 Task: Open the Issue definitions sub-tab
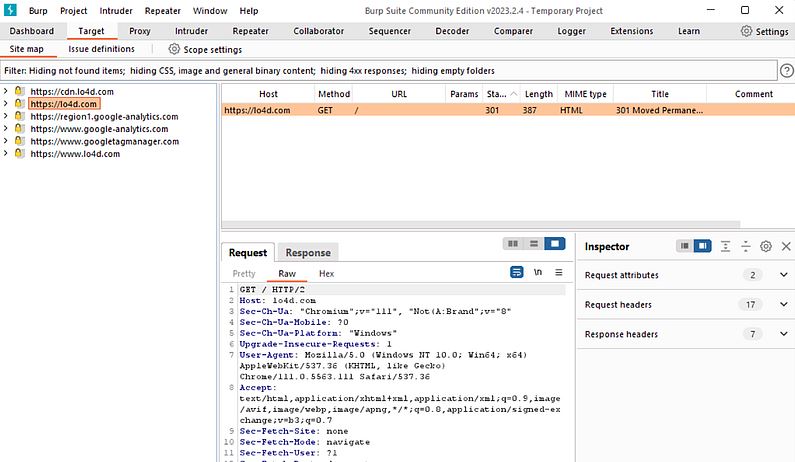(101, 49)
